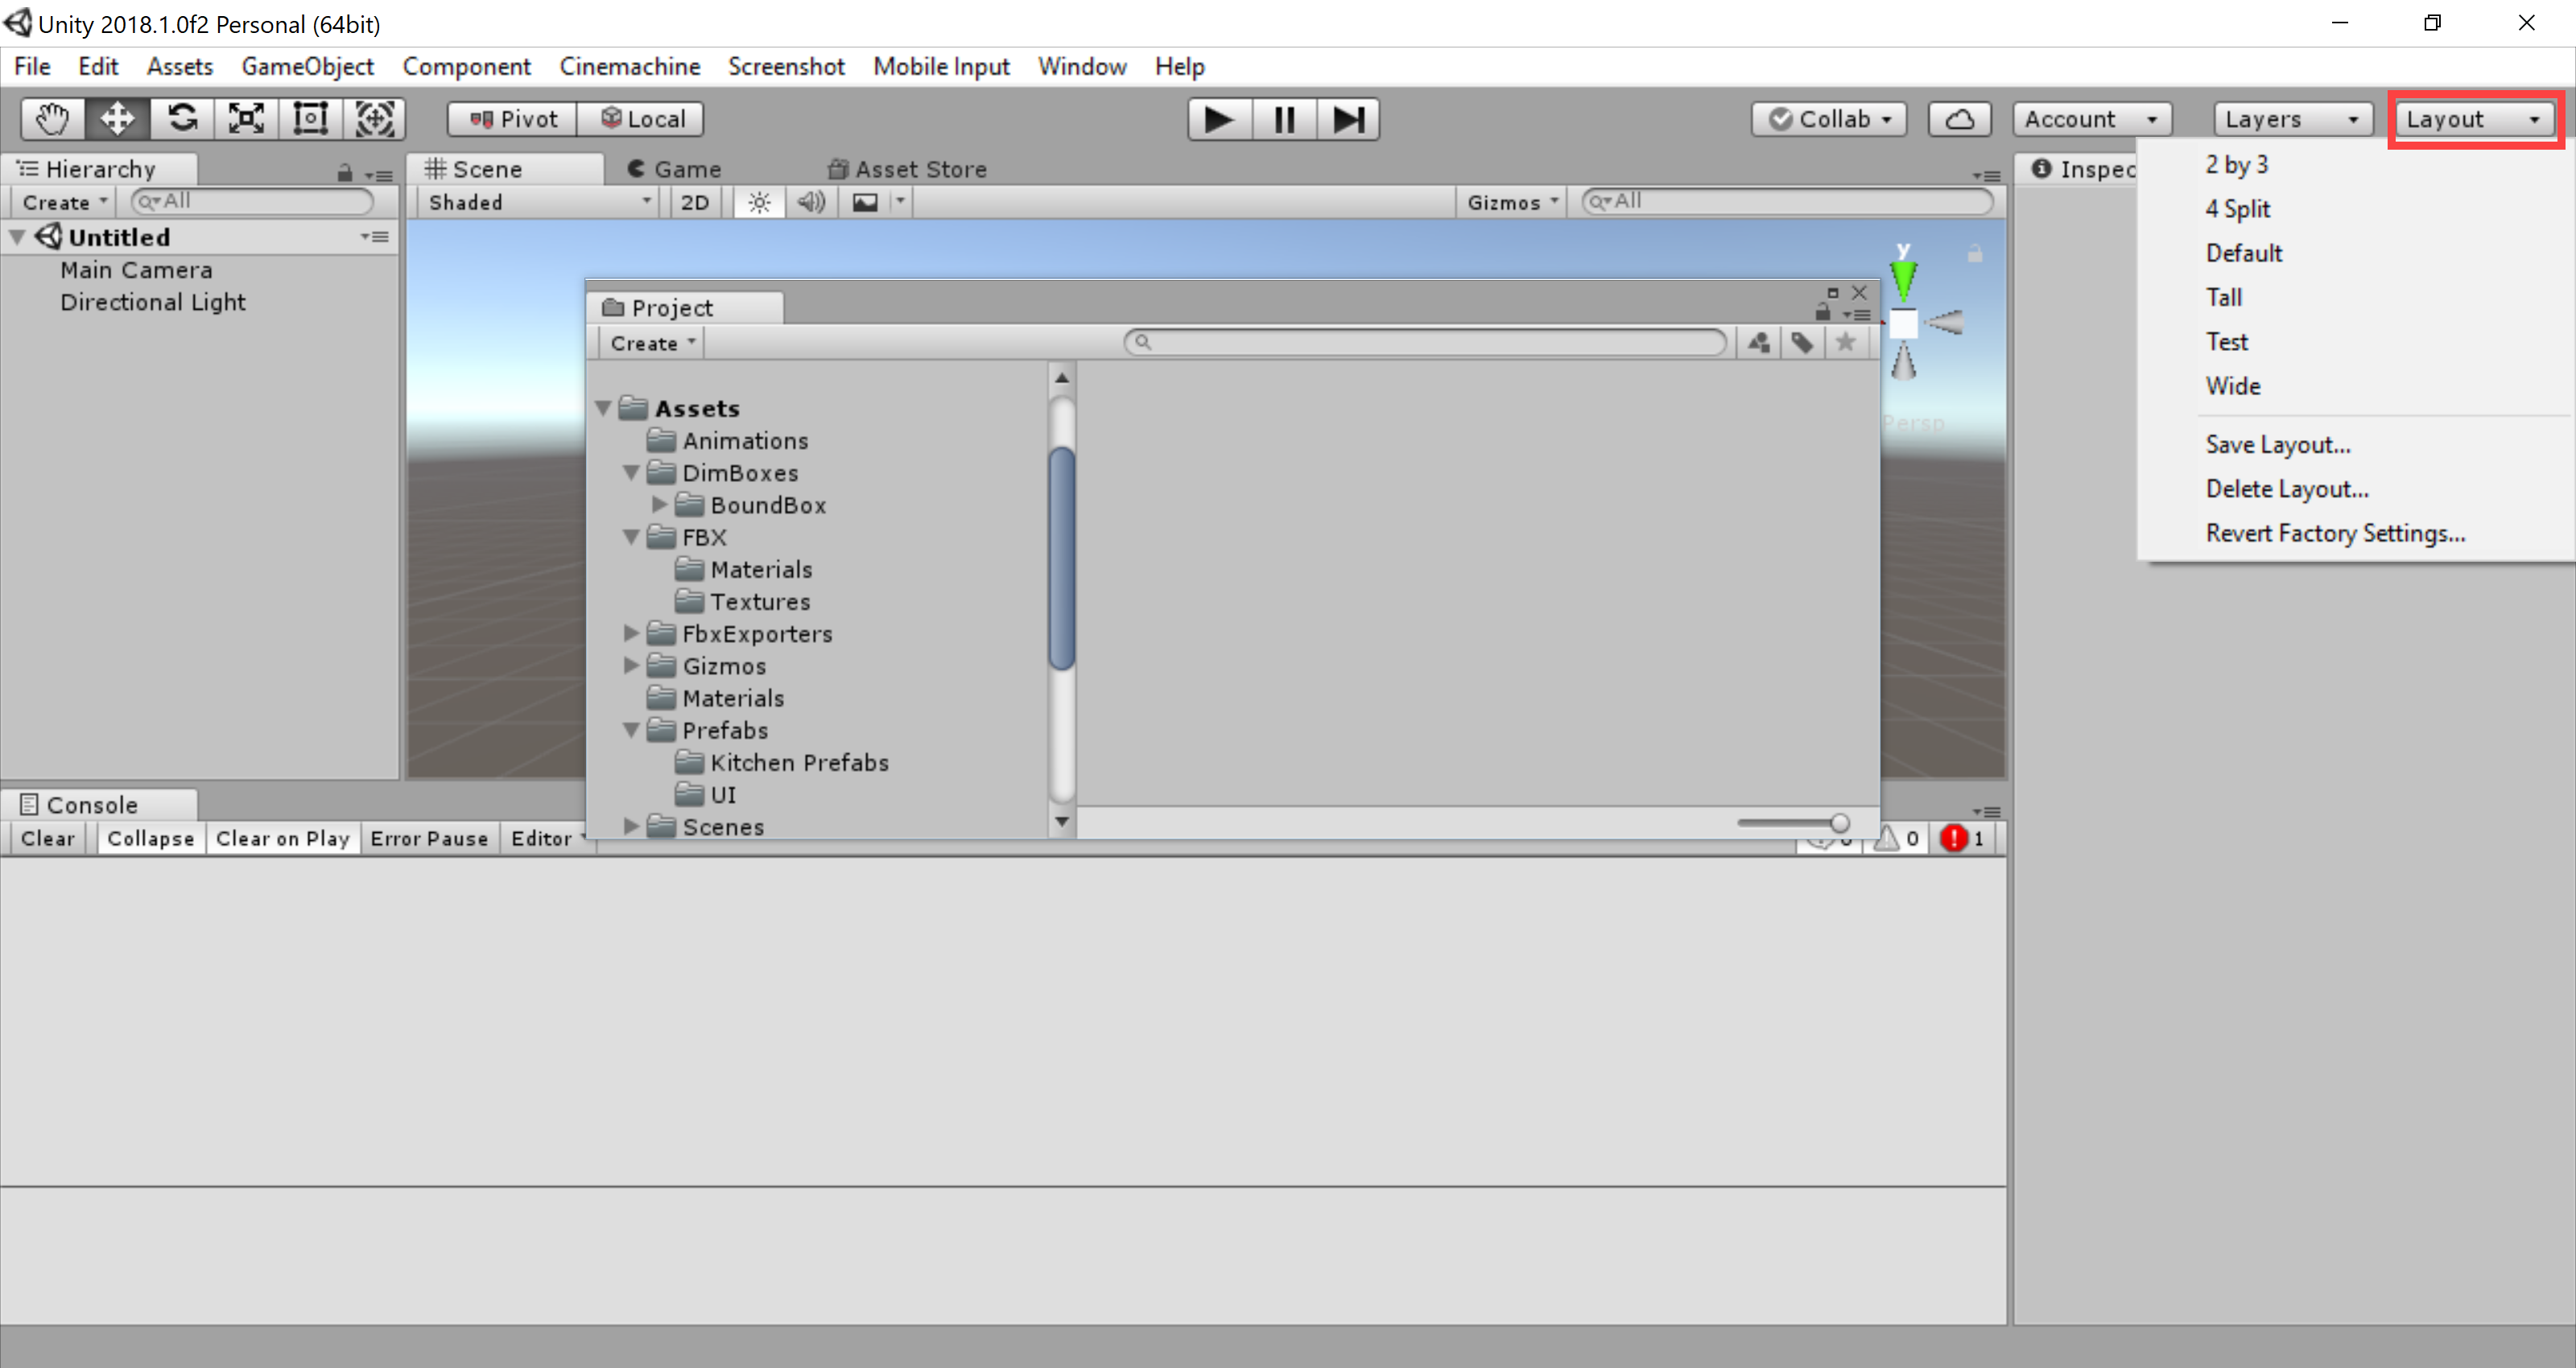Open the Shaded draw mode dropdown
The image size is (2576, 1368).
[x=538, y=203]
